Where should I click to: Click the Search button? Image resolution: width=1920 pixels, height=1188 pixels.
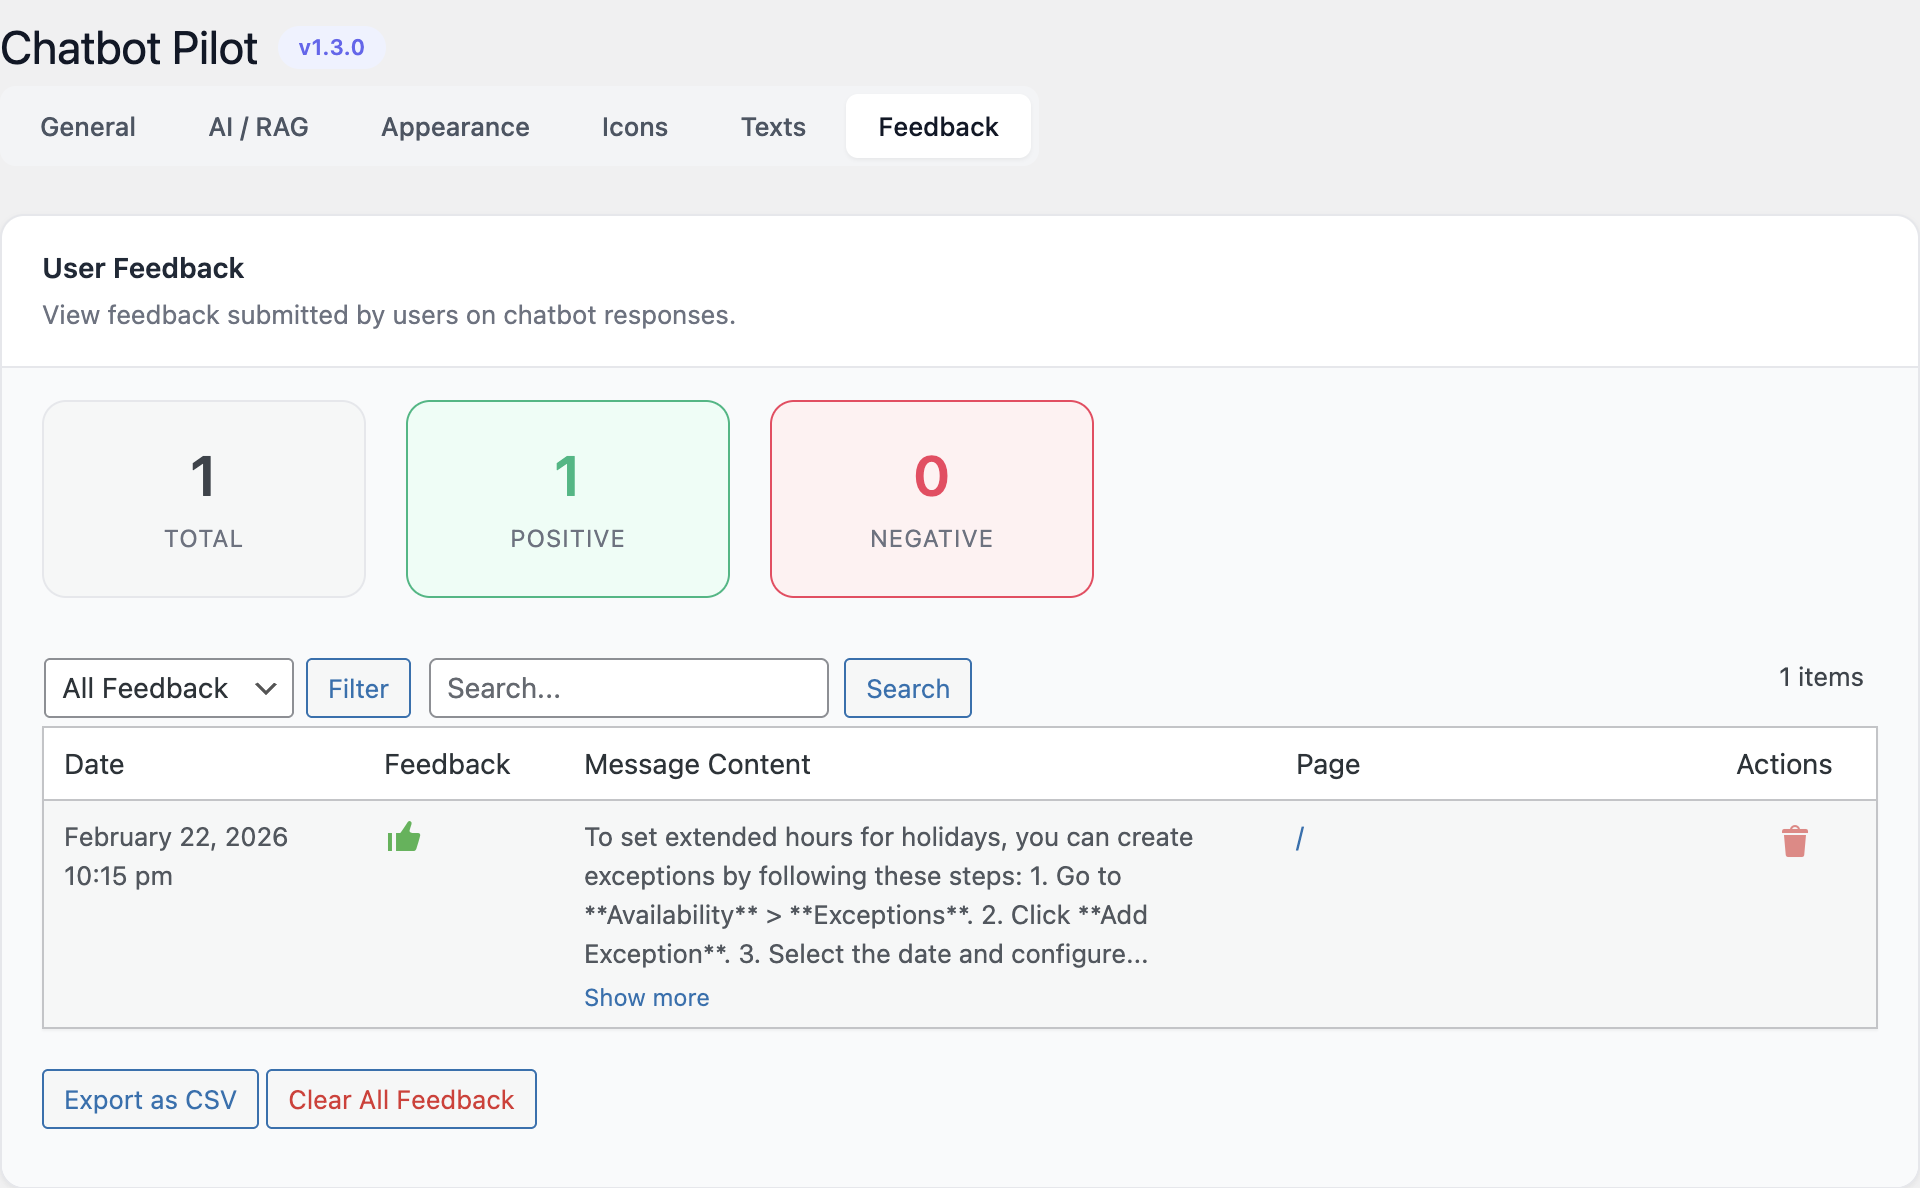906,688
